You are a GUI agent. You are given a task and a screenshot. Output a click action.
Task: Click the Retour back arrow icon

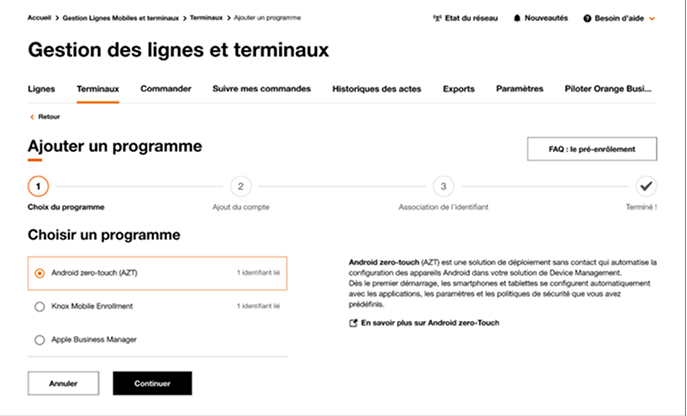point(32,117)
